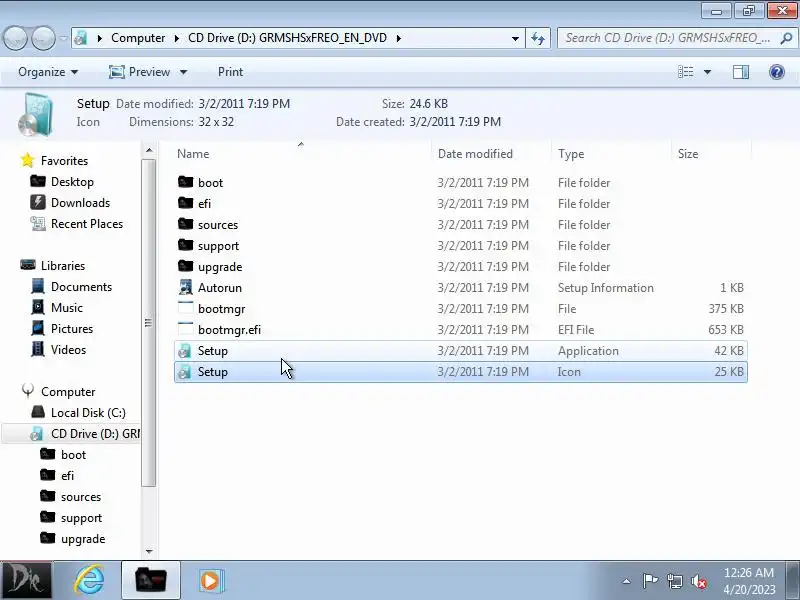Open recent pages dropdown near navigation buttons

tap(63, 38)
